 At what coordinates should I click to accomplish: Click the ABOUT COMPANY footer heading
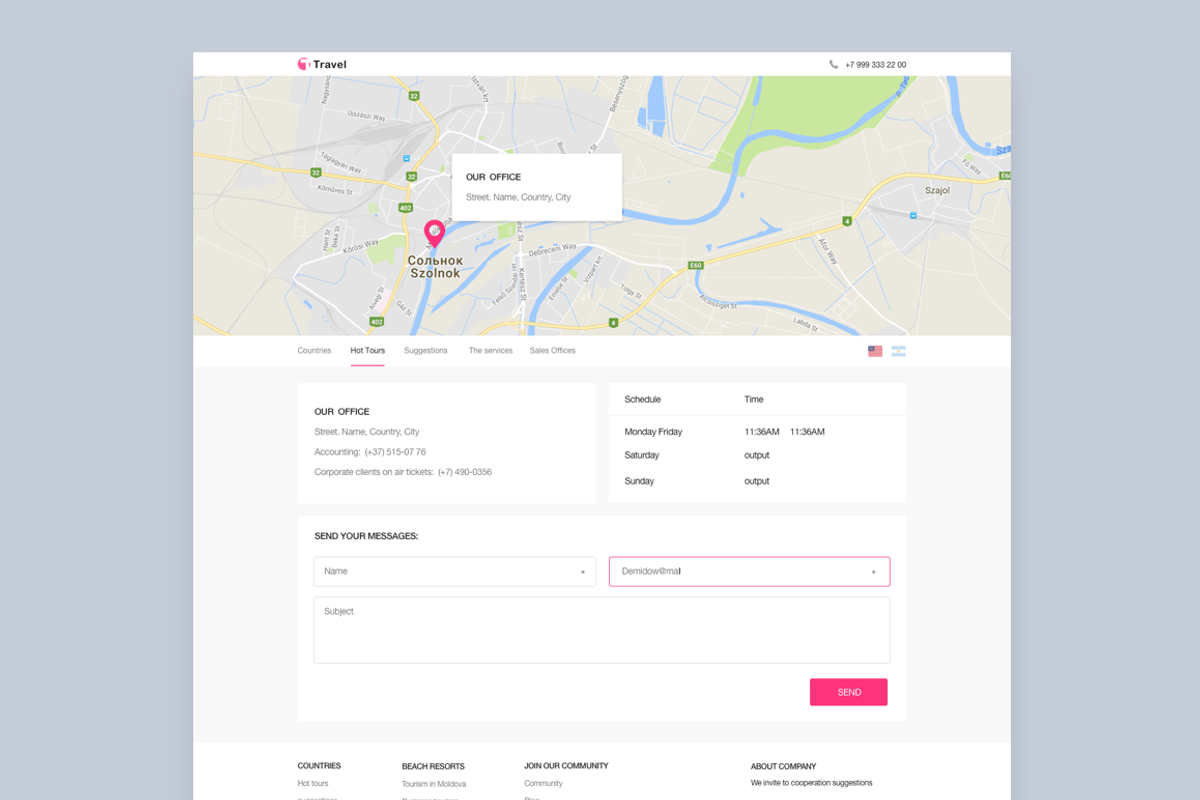pyautogui.click(x=784, y=766)
